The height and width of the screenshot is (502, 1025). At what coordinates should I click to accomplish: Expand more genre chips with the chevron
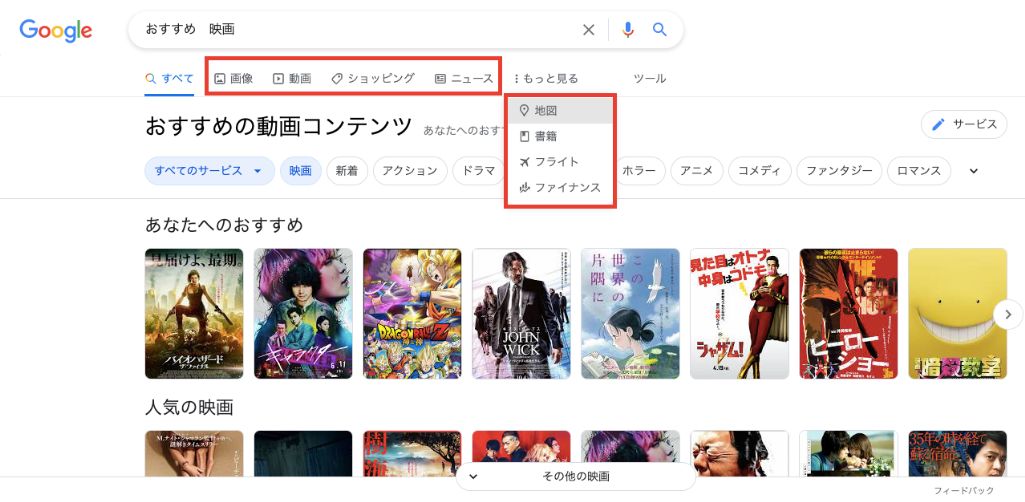[973, 171]
